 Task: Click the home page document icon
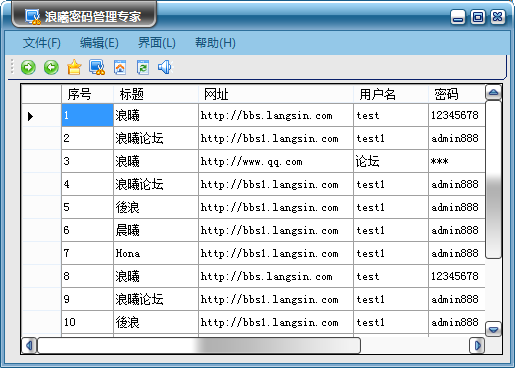(x=120, y=67)
